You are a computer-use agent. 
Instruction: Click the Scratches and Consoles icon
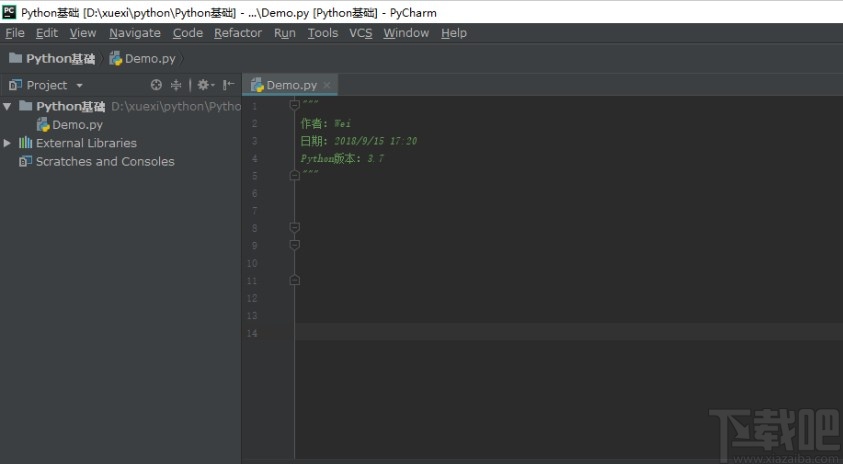(25, 161)
